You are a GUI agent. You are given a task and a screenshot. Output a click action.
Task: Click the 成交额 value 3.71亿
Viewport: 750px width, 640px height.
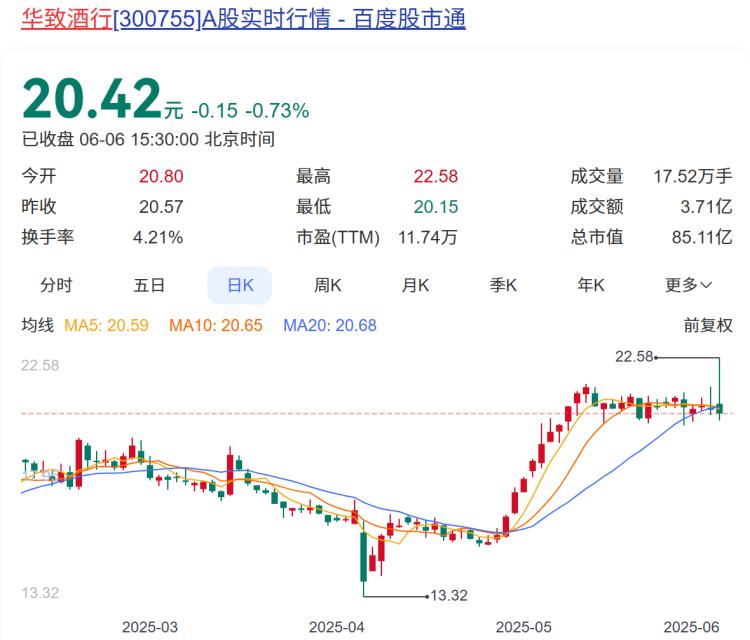coord(706,207)
